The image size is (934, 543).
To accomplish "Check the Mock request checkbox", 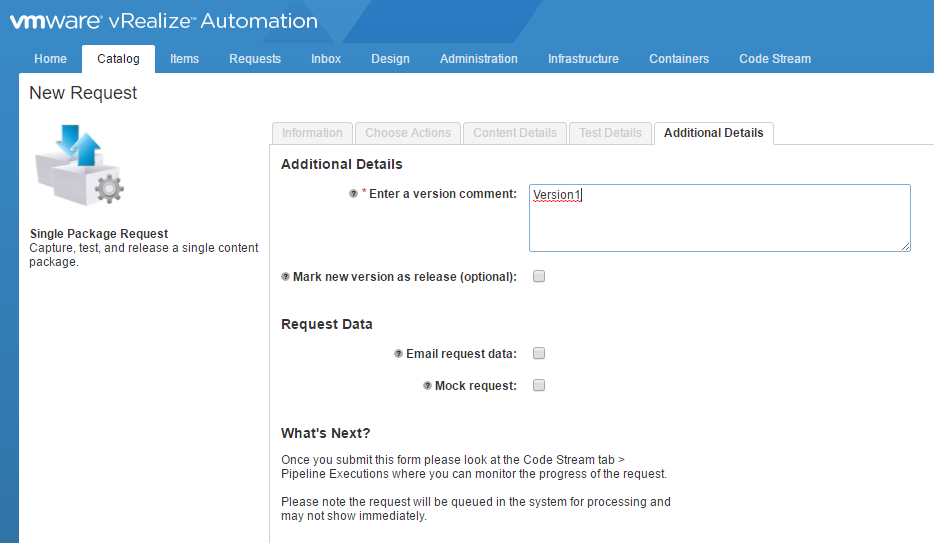I will pyautogui.click(x=539, y=385).
